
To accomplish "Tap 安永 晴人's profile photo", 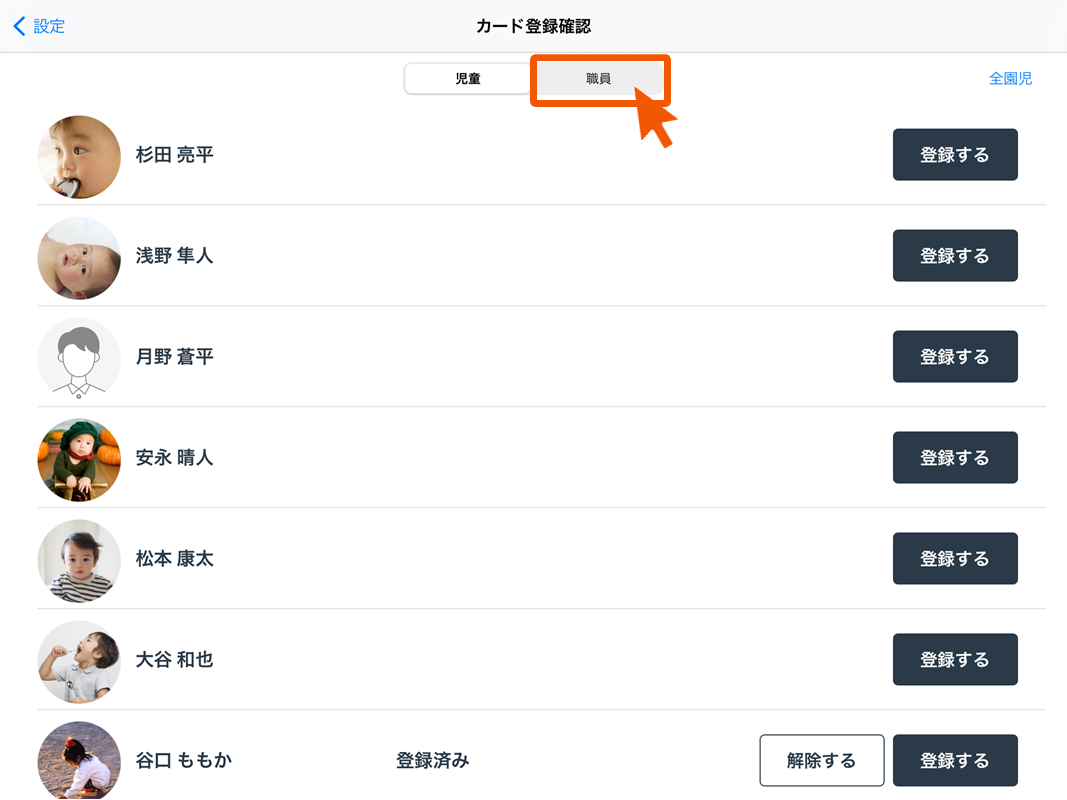I will (79, 459).
